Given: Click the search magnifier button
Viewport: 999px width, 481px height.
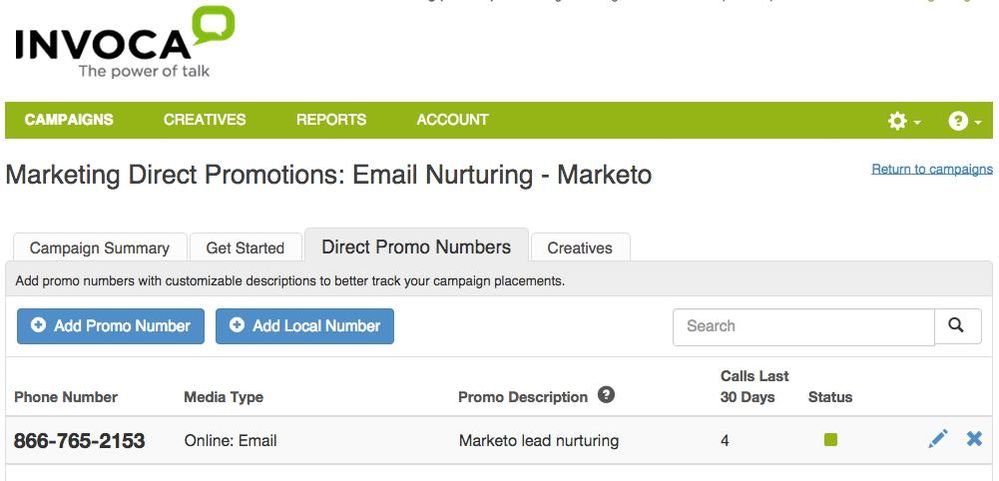Looking at the screenshot, I should 957,326.
